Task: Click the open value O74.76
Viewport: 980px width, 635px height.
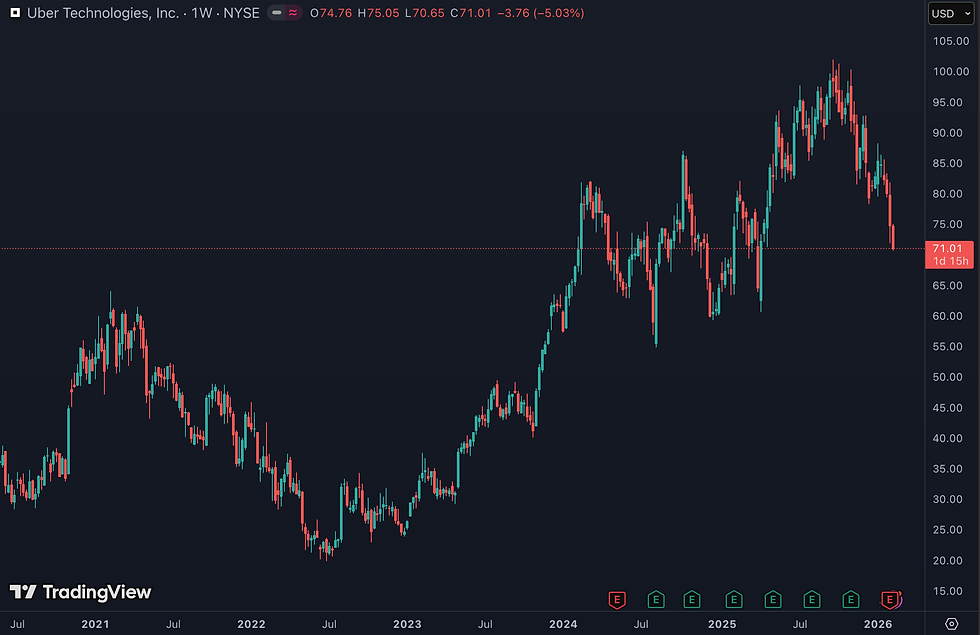Action: click(331, 13)
